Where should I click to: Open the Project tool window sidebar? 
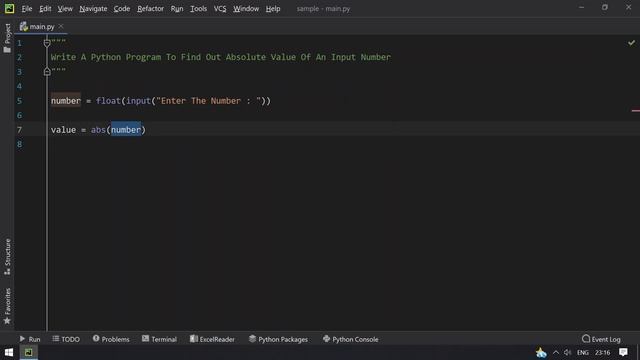tap(7, 38)
